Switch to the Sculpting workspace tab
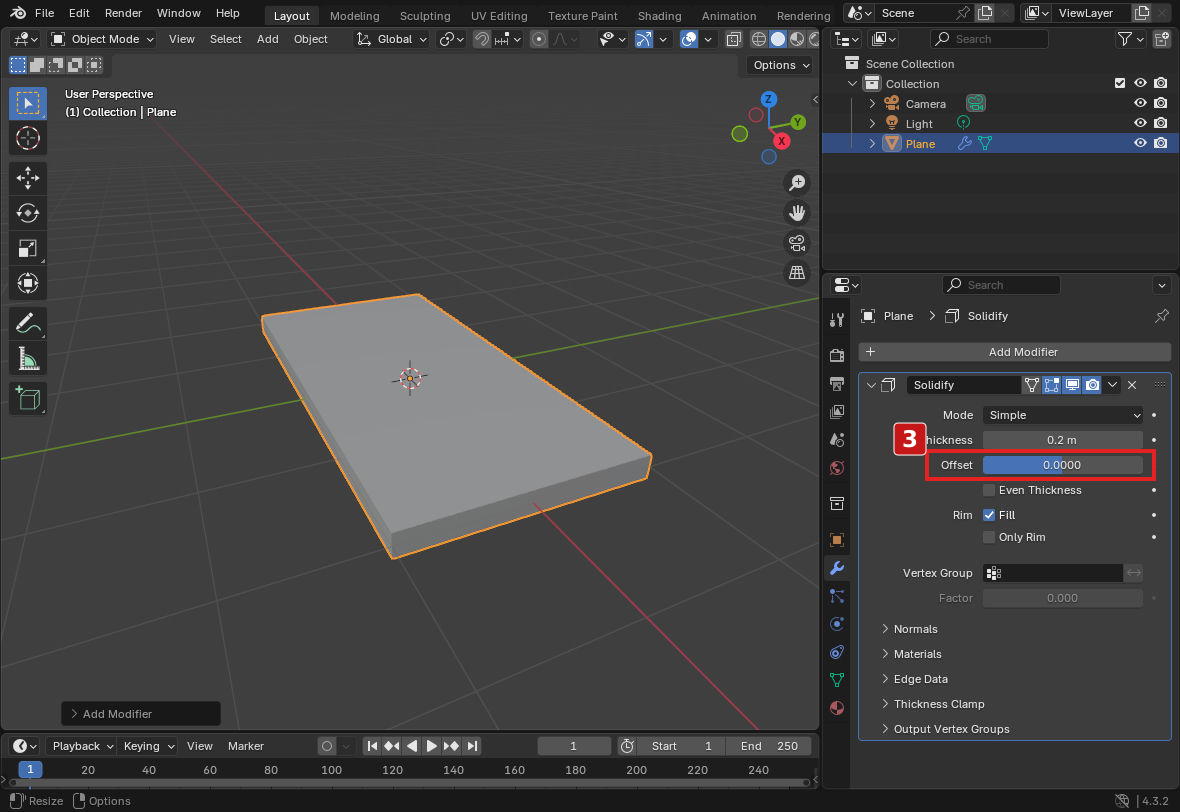Viewport: 1180px width, 812px height. tap(424, 15)
